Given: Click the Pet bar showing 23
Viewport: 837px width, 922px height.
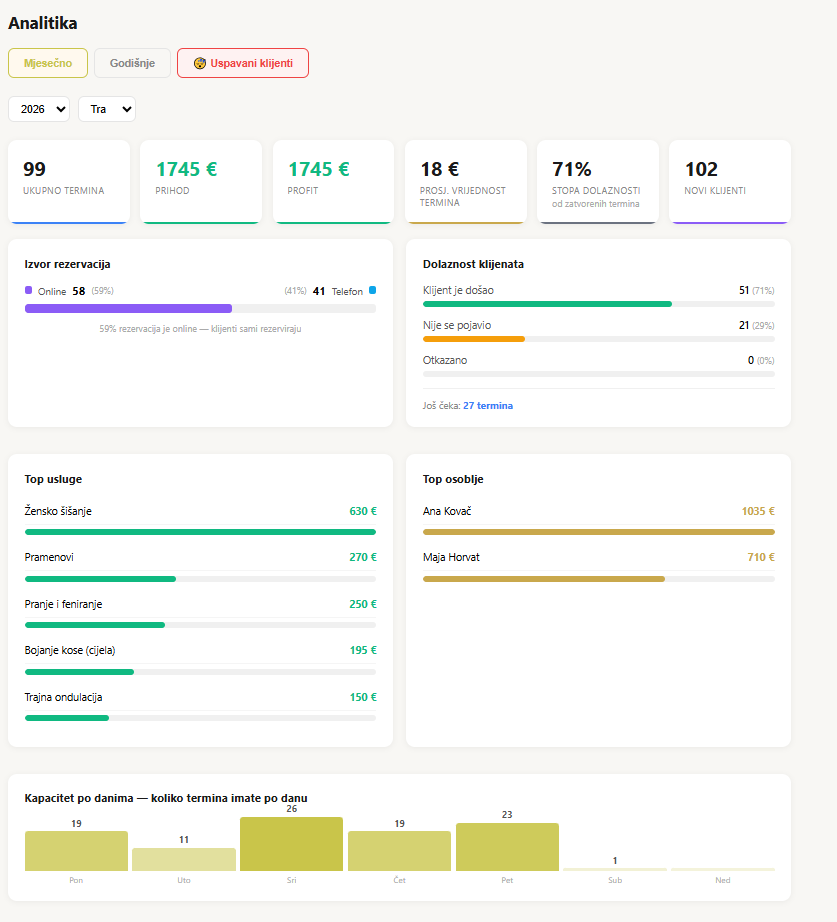Looking at the screenshot, I should [x=507, y=847].
